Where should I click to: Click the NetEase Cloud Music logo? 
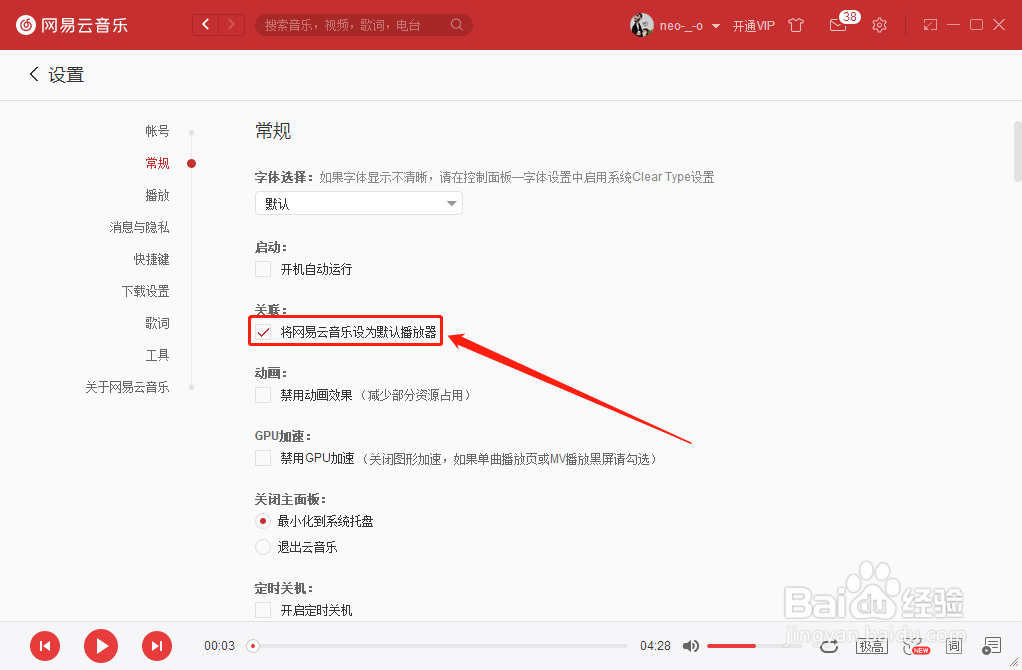[x=72, y=25]
